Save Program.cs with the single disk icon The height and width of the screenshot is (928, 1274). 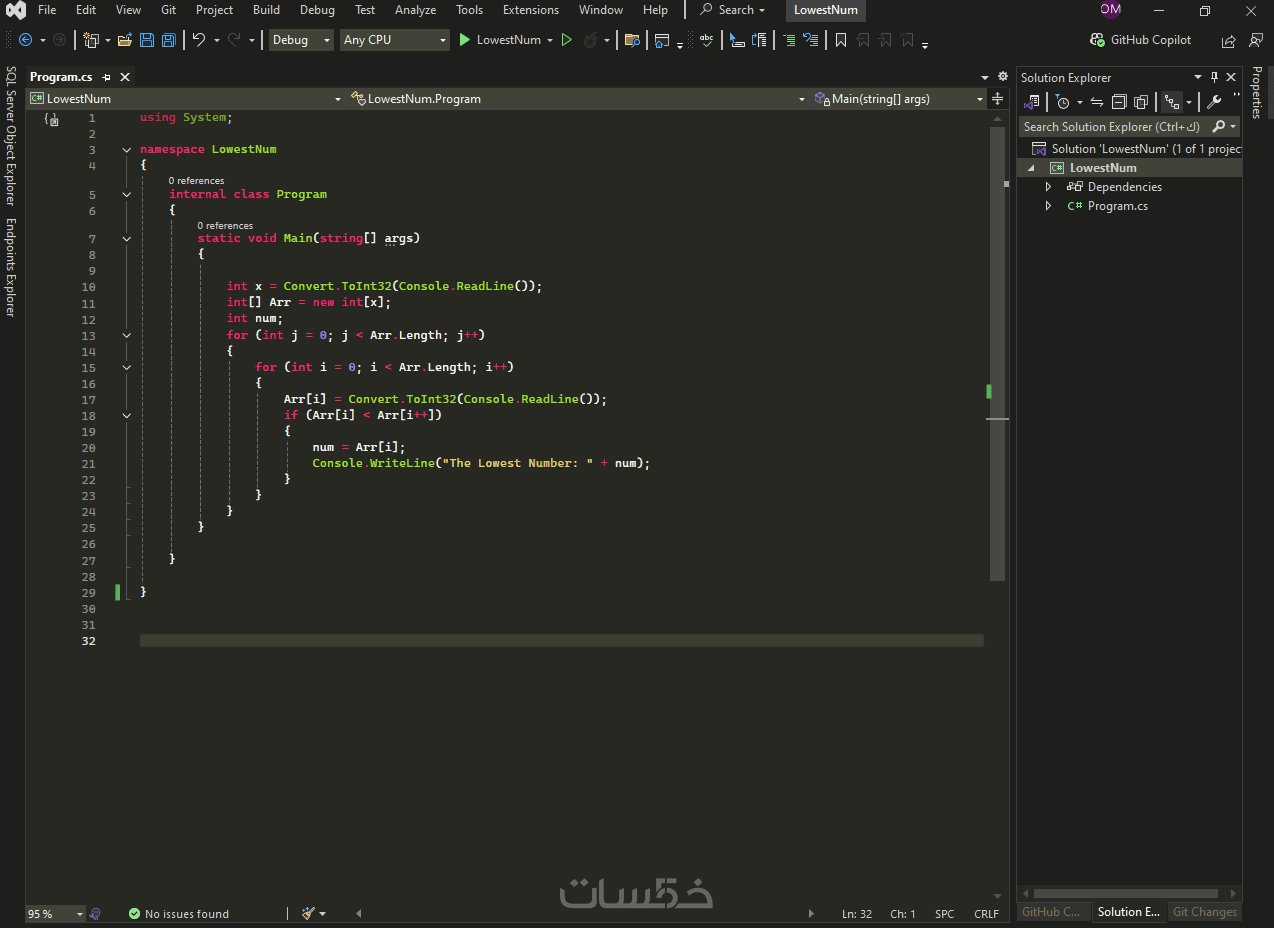pos(147,40)
